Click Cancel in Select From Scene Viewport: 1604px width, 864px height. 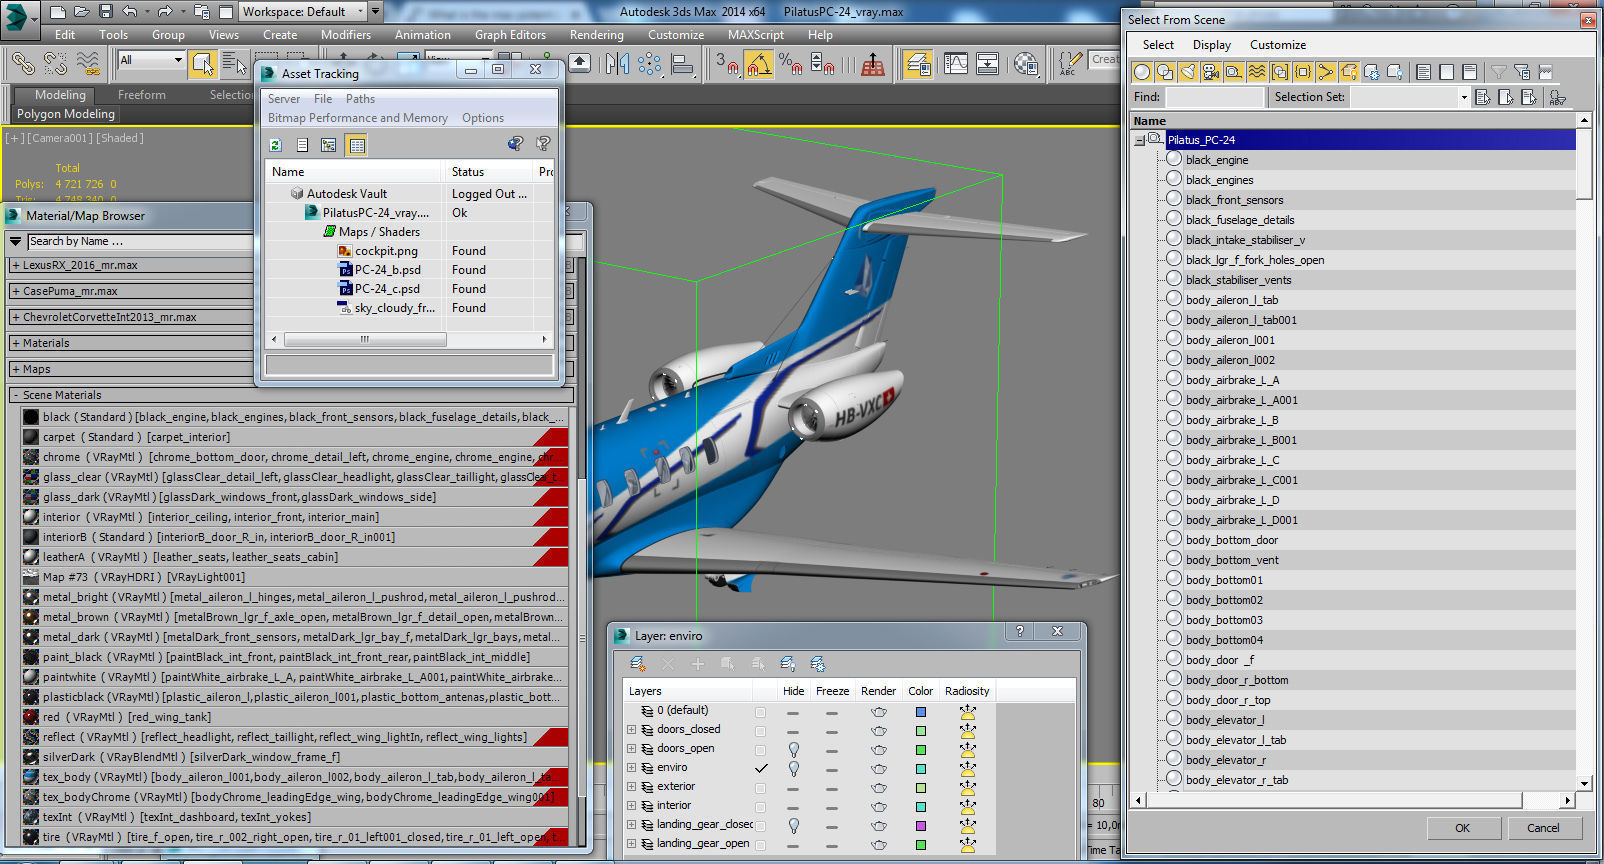click(1543, 828)
